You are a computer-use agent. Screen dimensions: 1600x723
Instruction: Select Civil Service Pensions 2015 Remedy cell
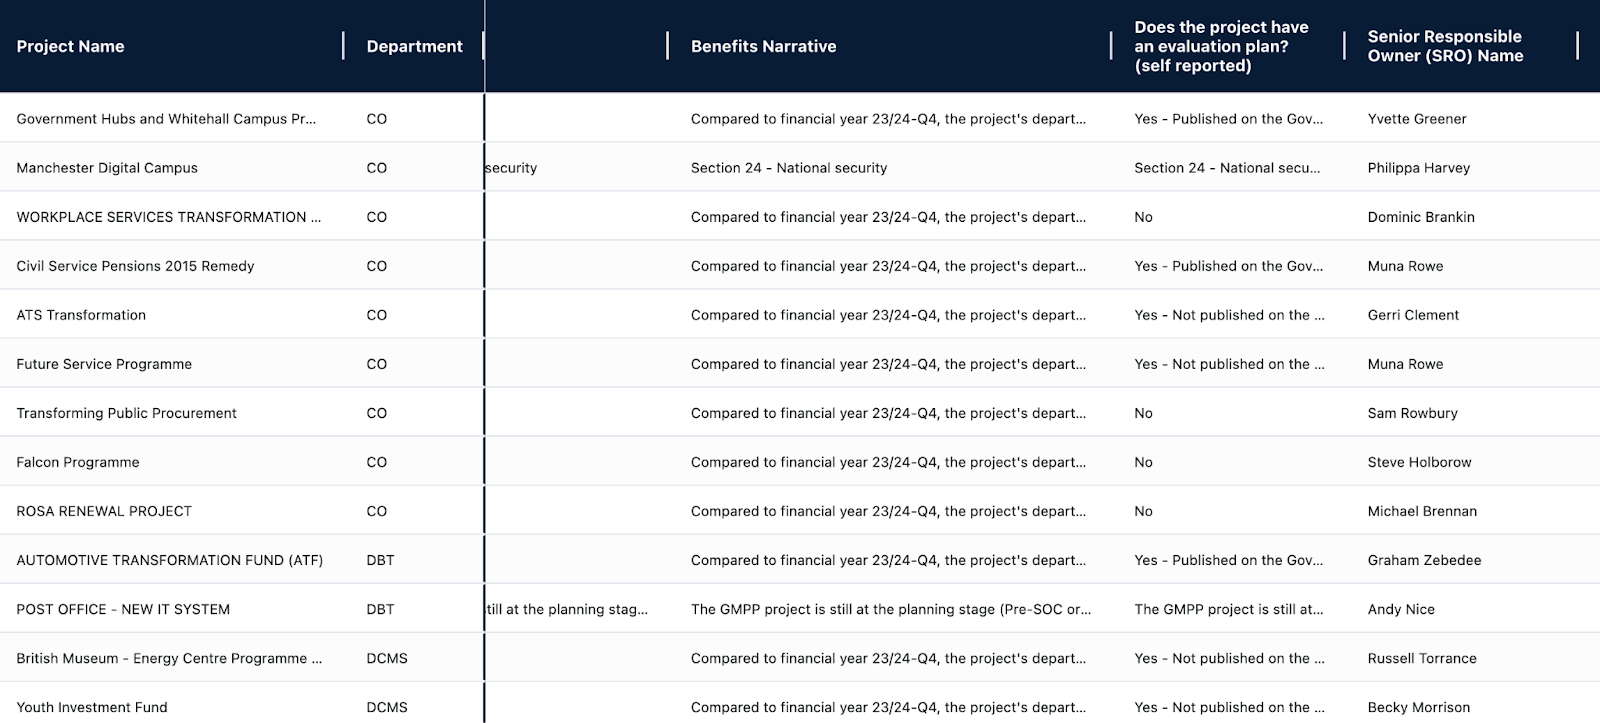pos(135,266)
